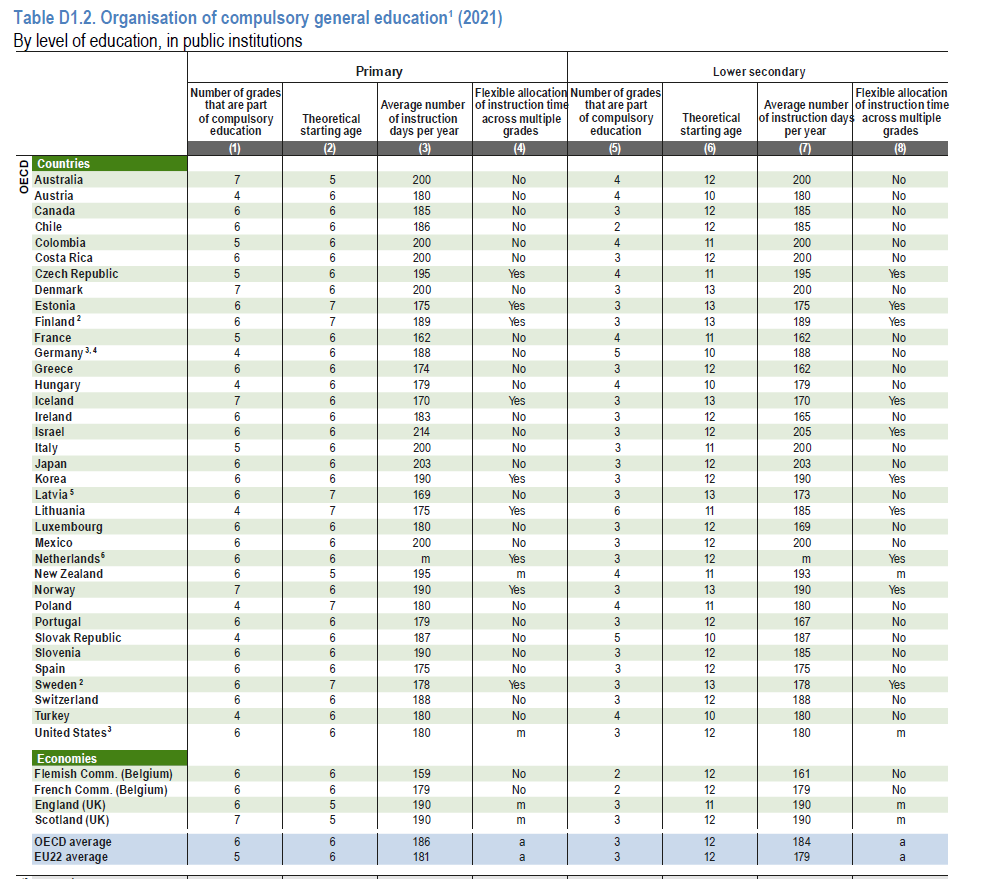
Task: Select the 'Flemish Comm. (Belgium)' row label
Action: 103,774
